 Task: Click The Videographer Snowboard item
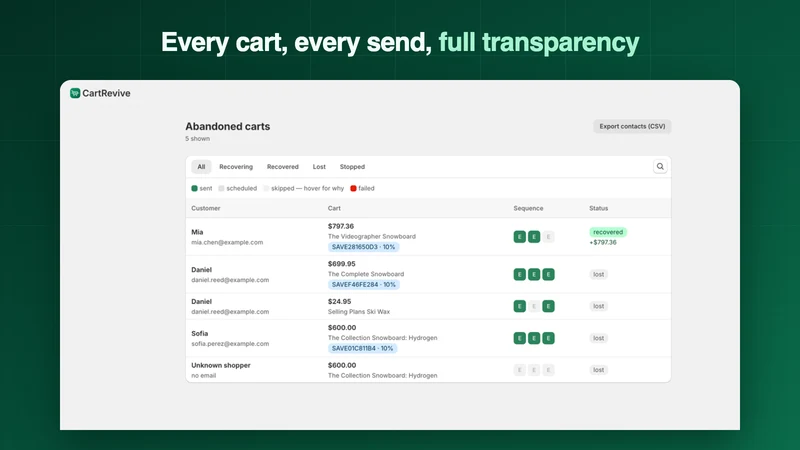[372, 236]
